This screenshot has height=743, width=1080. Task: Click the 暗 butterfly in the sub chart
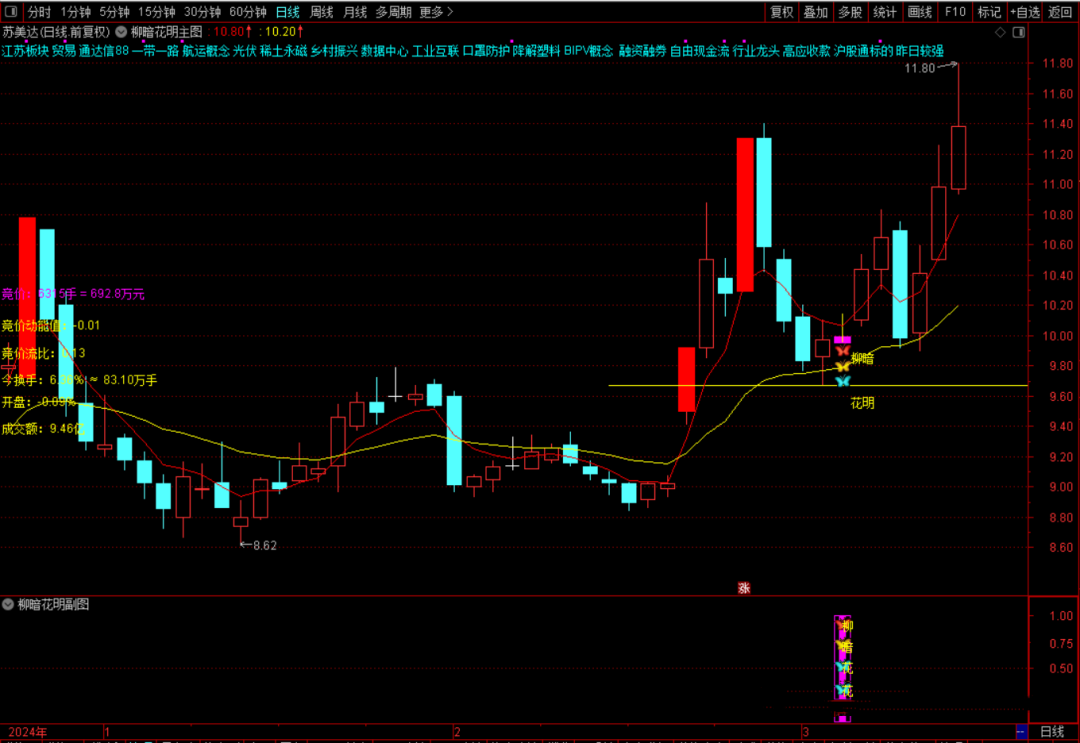844,647
